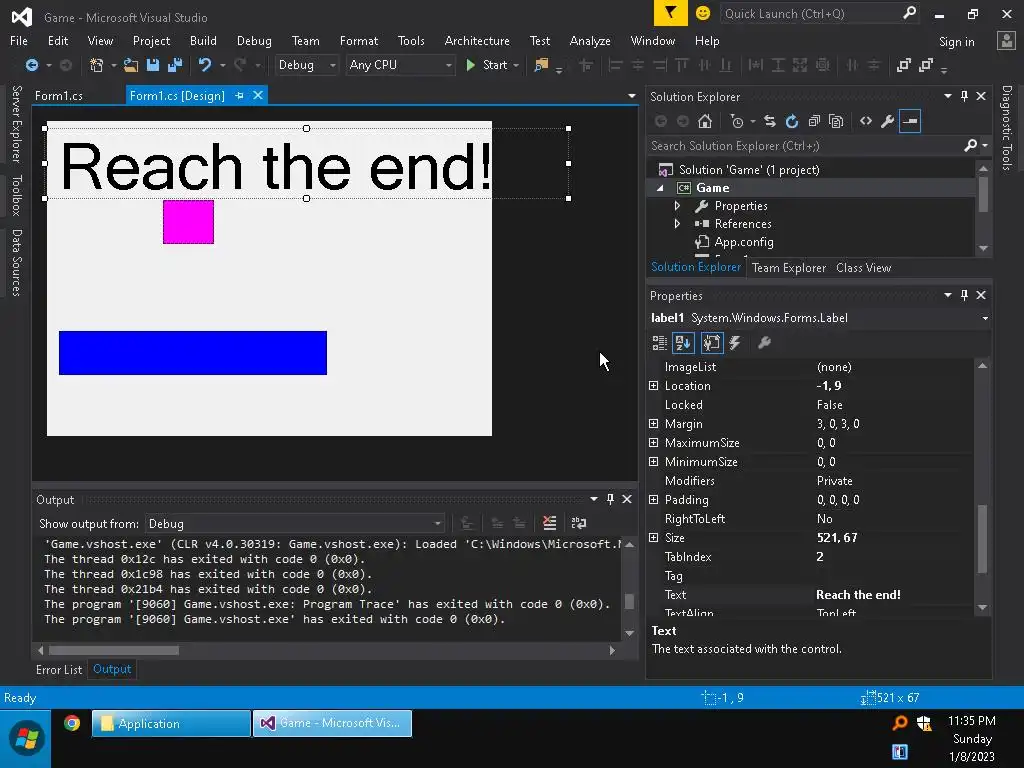The height and width of the screenshot is (768, 1024).
Task: Click the feedback smiley icon
Action: pos(703,13)
